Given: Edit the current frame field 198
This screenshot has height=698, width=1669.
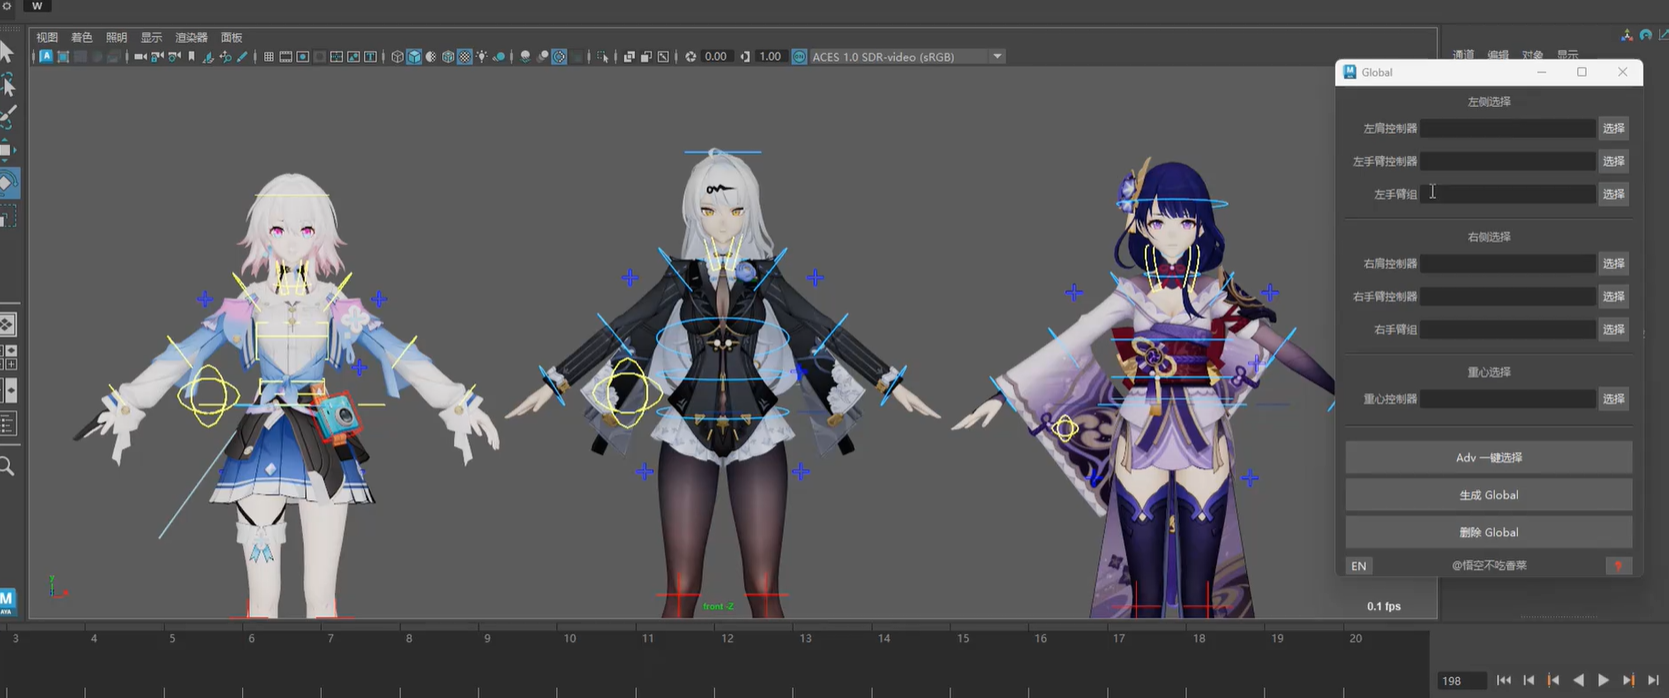Looking at the screenshot, I should tap(1461, 680).
